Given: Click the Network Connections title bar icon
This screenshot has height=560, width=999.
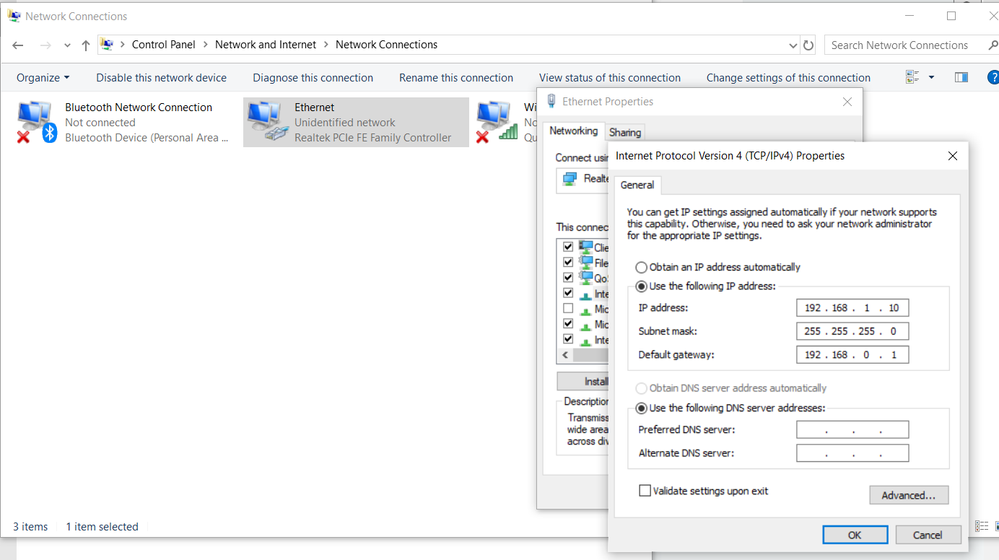Looking at the screenshot, I should (13, 16).
